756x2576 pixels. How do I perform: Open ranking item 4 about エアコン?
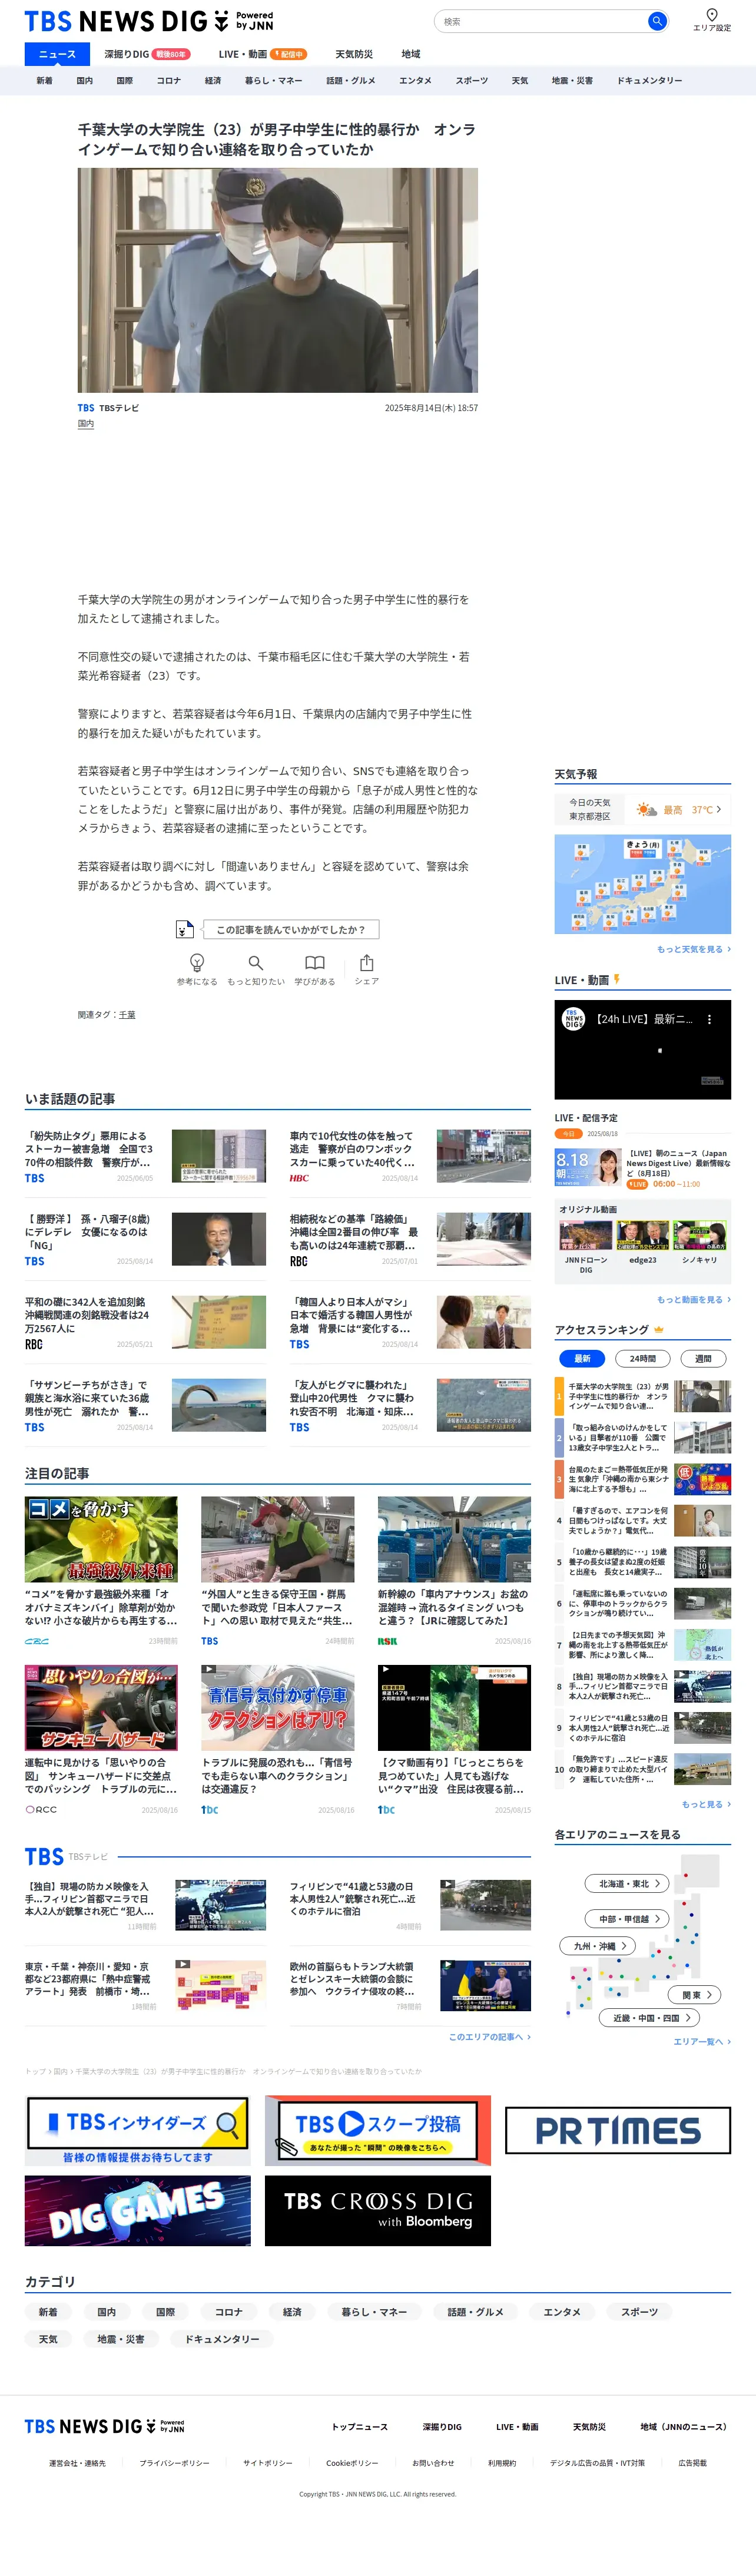click(642, 1520)
